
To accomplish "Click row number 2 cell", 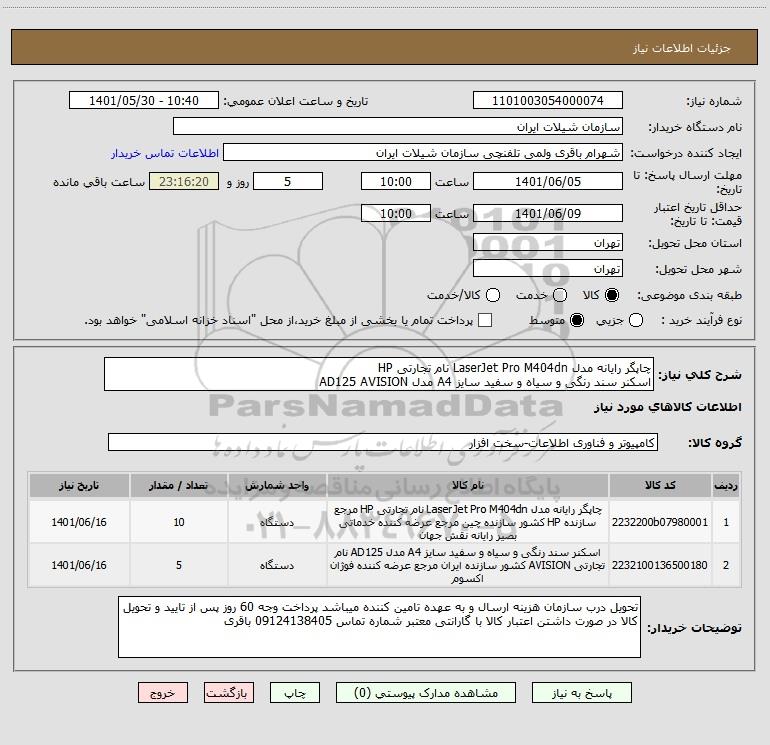I will pos(726,565).
